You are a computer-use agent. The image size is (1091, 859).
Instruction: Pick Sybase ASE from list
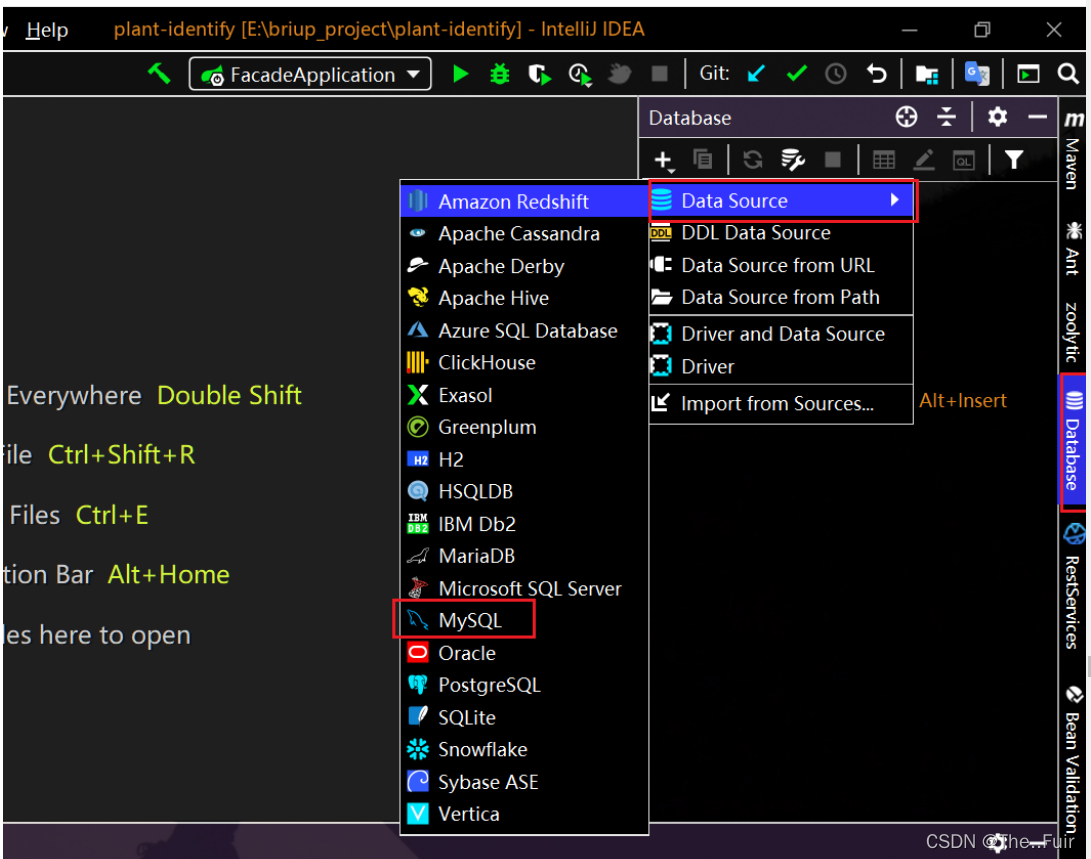[x=525, y=782]
